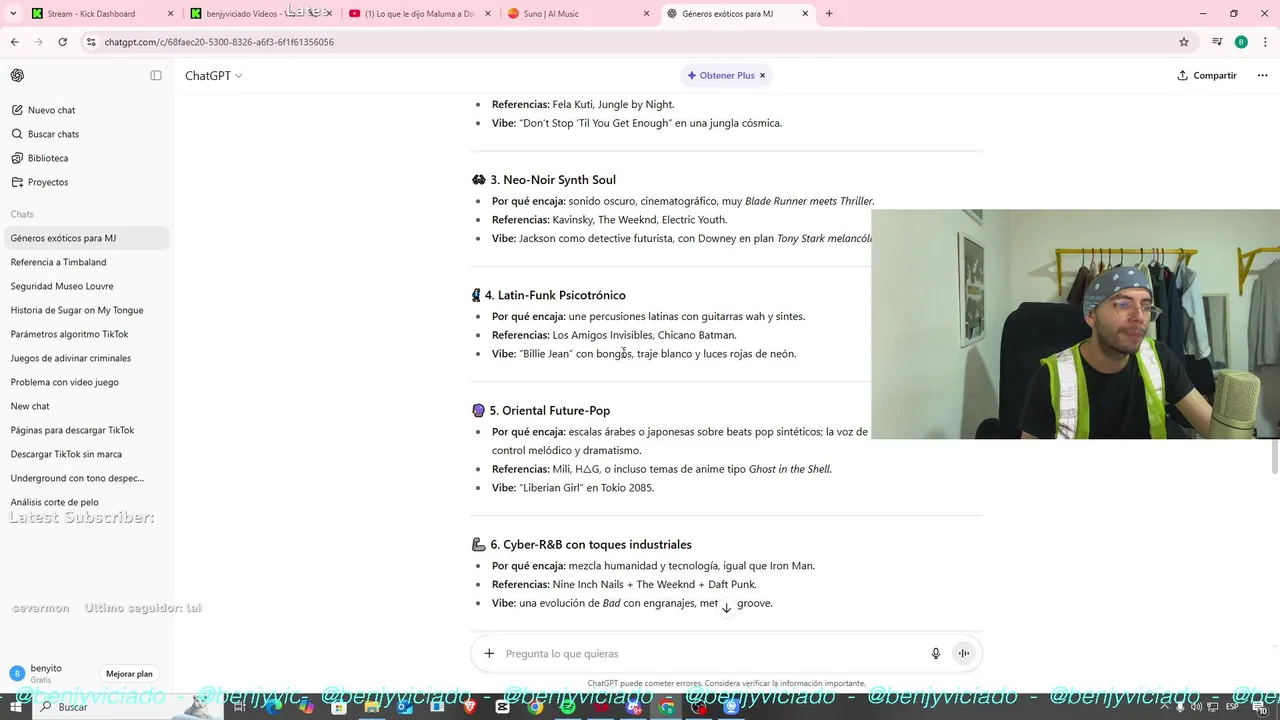
Task: Click the browser back arrow
Action: (15, 42)
